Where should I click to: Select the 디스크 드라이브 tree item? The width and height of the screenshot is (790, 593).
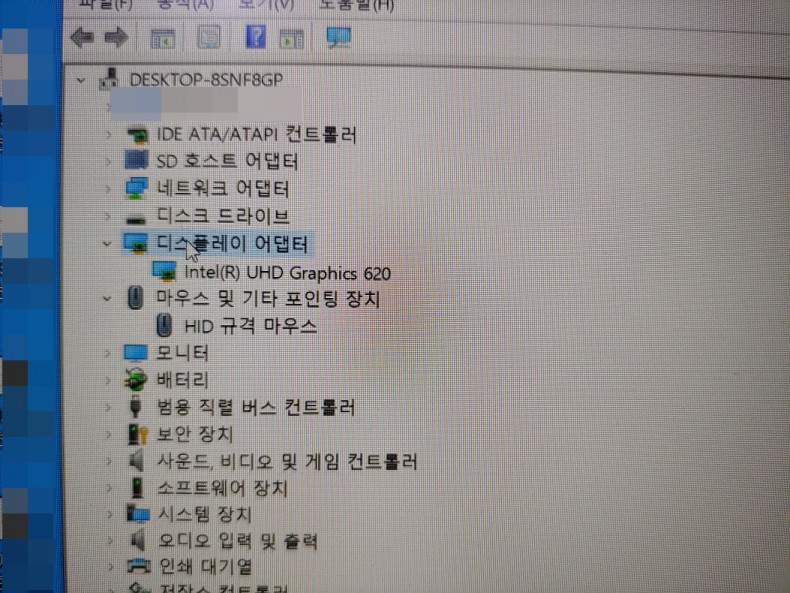click(222, 216)
